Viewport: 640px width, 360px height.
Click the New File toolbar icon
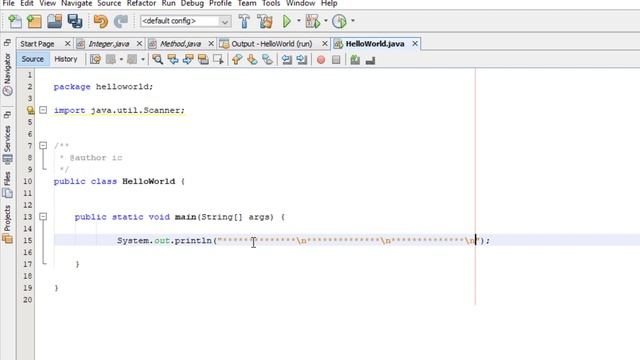click(x=15, y=21)
